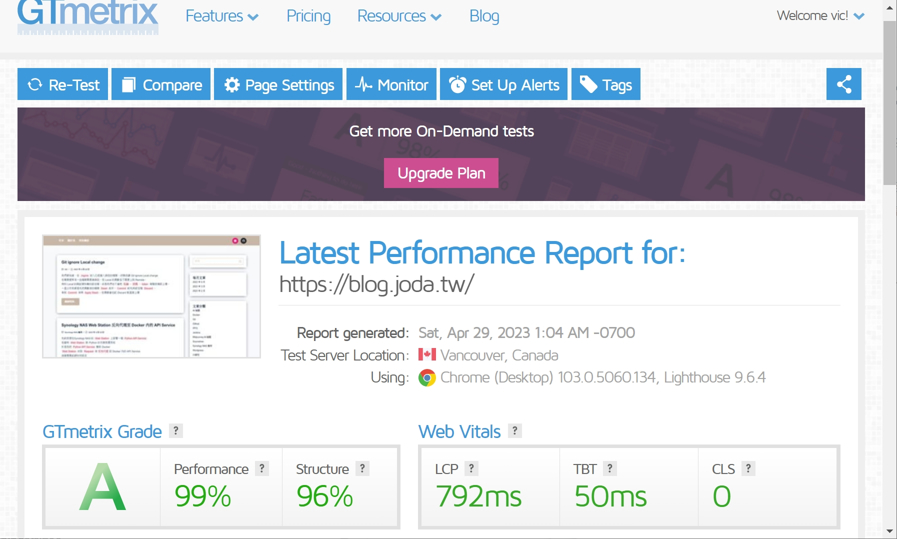Open the Welcome vic! account dropdown
This screenshot has height=539, width=897.
pyautogui.click(x=820, y=15)
